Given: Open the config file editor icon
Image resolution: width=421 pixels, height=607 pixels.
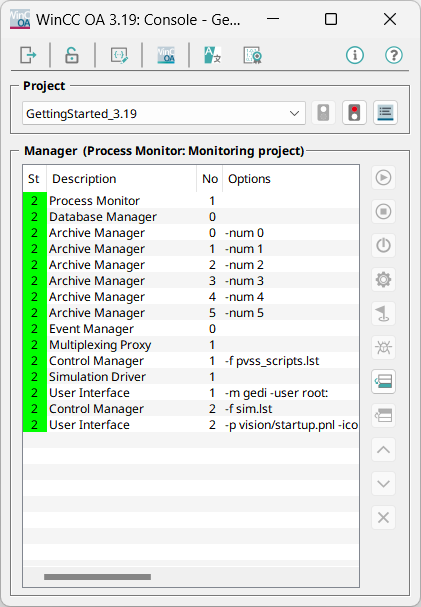Looking at the screenshot, I should pos(119,55).
